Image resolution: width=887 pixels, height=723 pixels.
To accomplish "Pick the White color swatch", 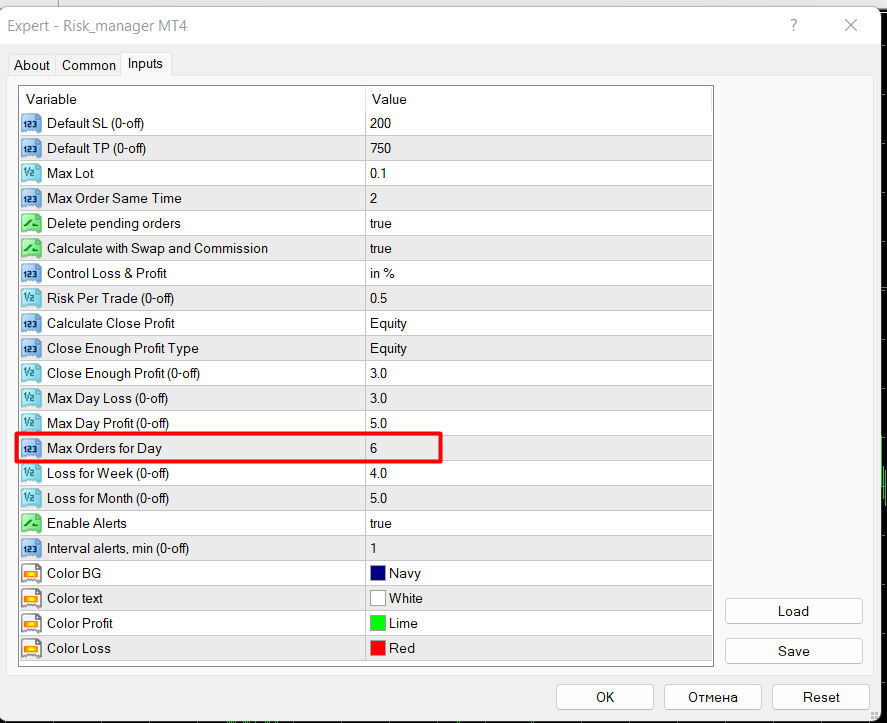I will click(378, 598).
